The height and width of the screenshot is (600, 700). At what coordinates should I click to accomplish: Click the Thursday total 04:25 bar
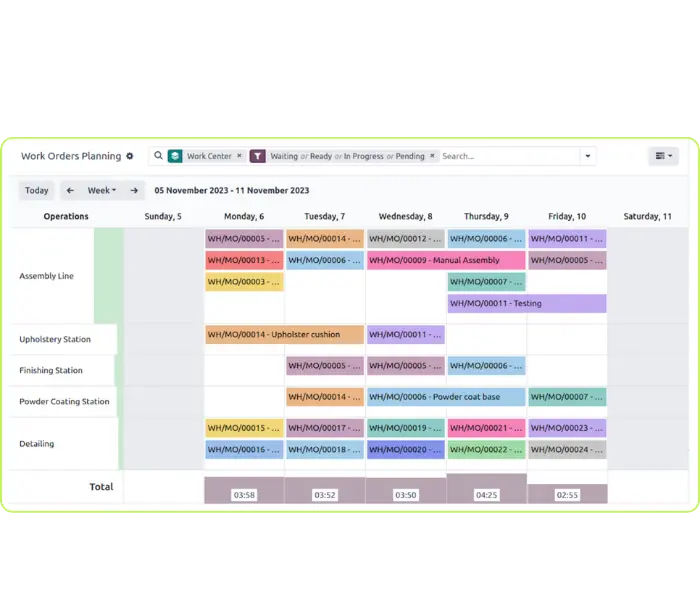486,489
